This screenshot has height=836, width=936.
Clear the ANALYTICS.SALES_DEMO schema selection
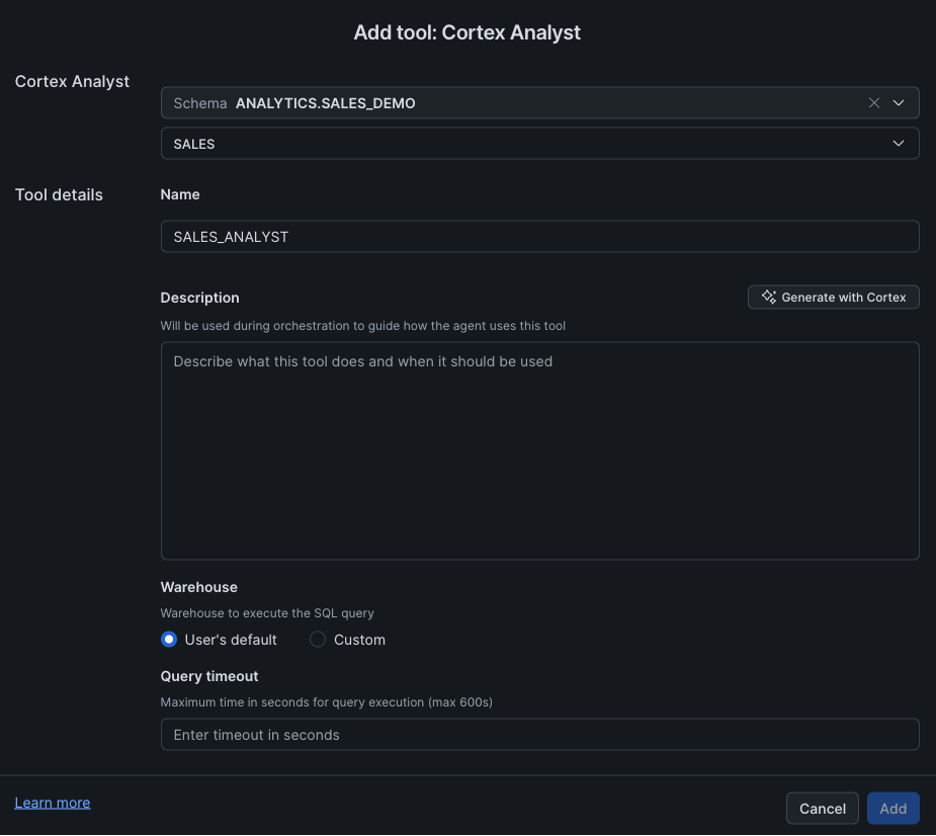[x=874, y=103]
